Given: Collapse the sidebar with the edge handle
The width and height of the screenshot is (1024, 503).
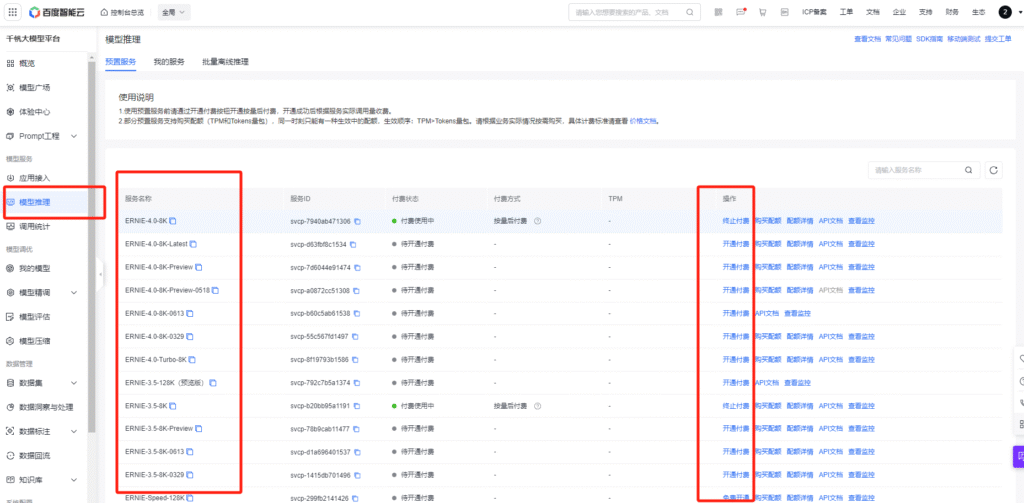Looking at the screenshot, I should [x=100, y=274].
